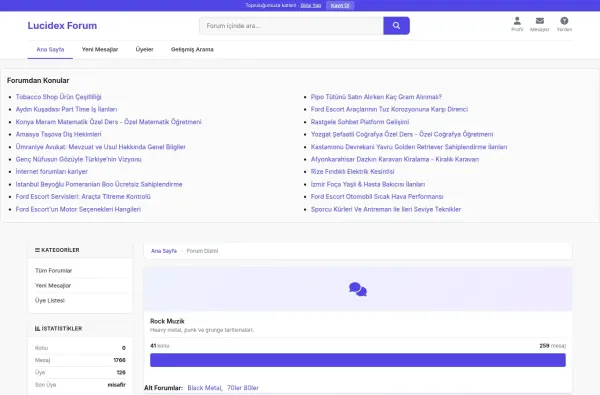This screenshot has height=395, width=600.
Task: Click the search magnifier button
Action: tap(396, 26)
